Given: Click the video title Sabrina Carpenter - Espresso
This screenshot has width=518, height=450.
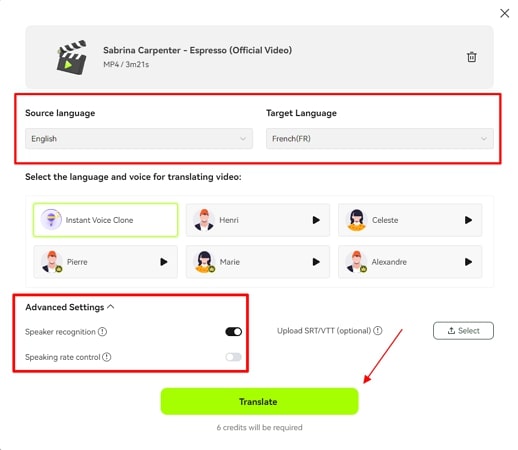Looking at the screenshot, I should tap(197, 50).
